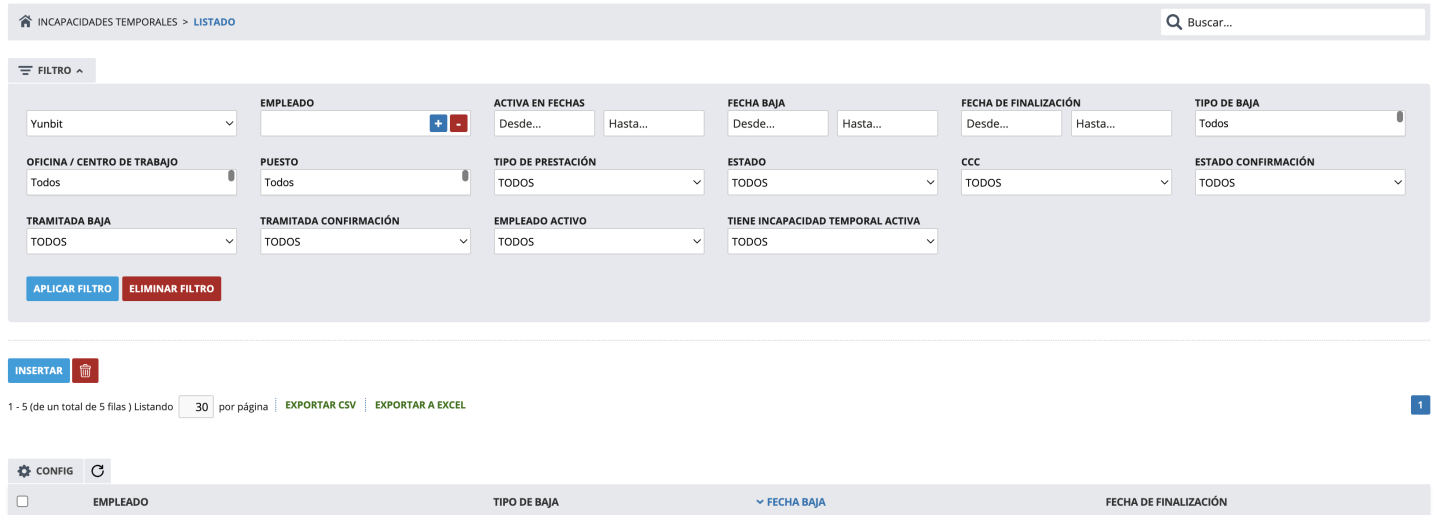Click Incapacidades Temporales breadcrumb
Viewport: 1440px width, 515px height.
tap(107, 21)
